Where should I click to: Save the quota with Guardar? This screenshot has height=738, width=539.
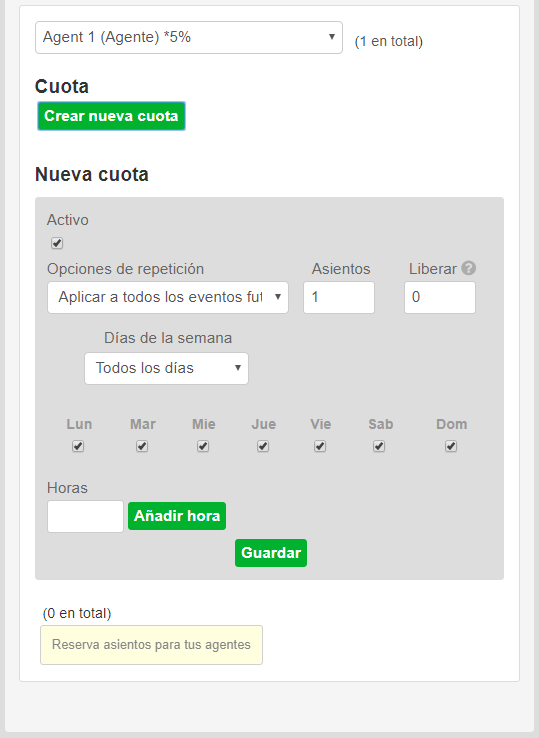tap(271, 553)
